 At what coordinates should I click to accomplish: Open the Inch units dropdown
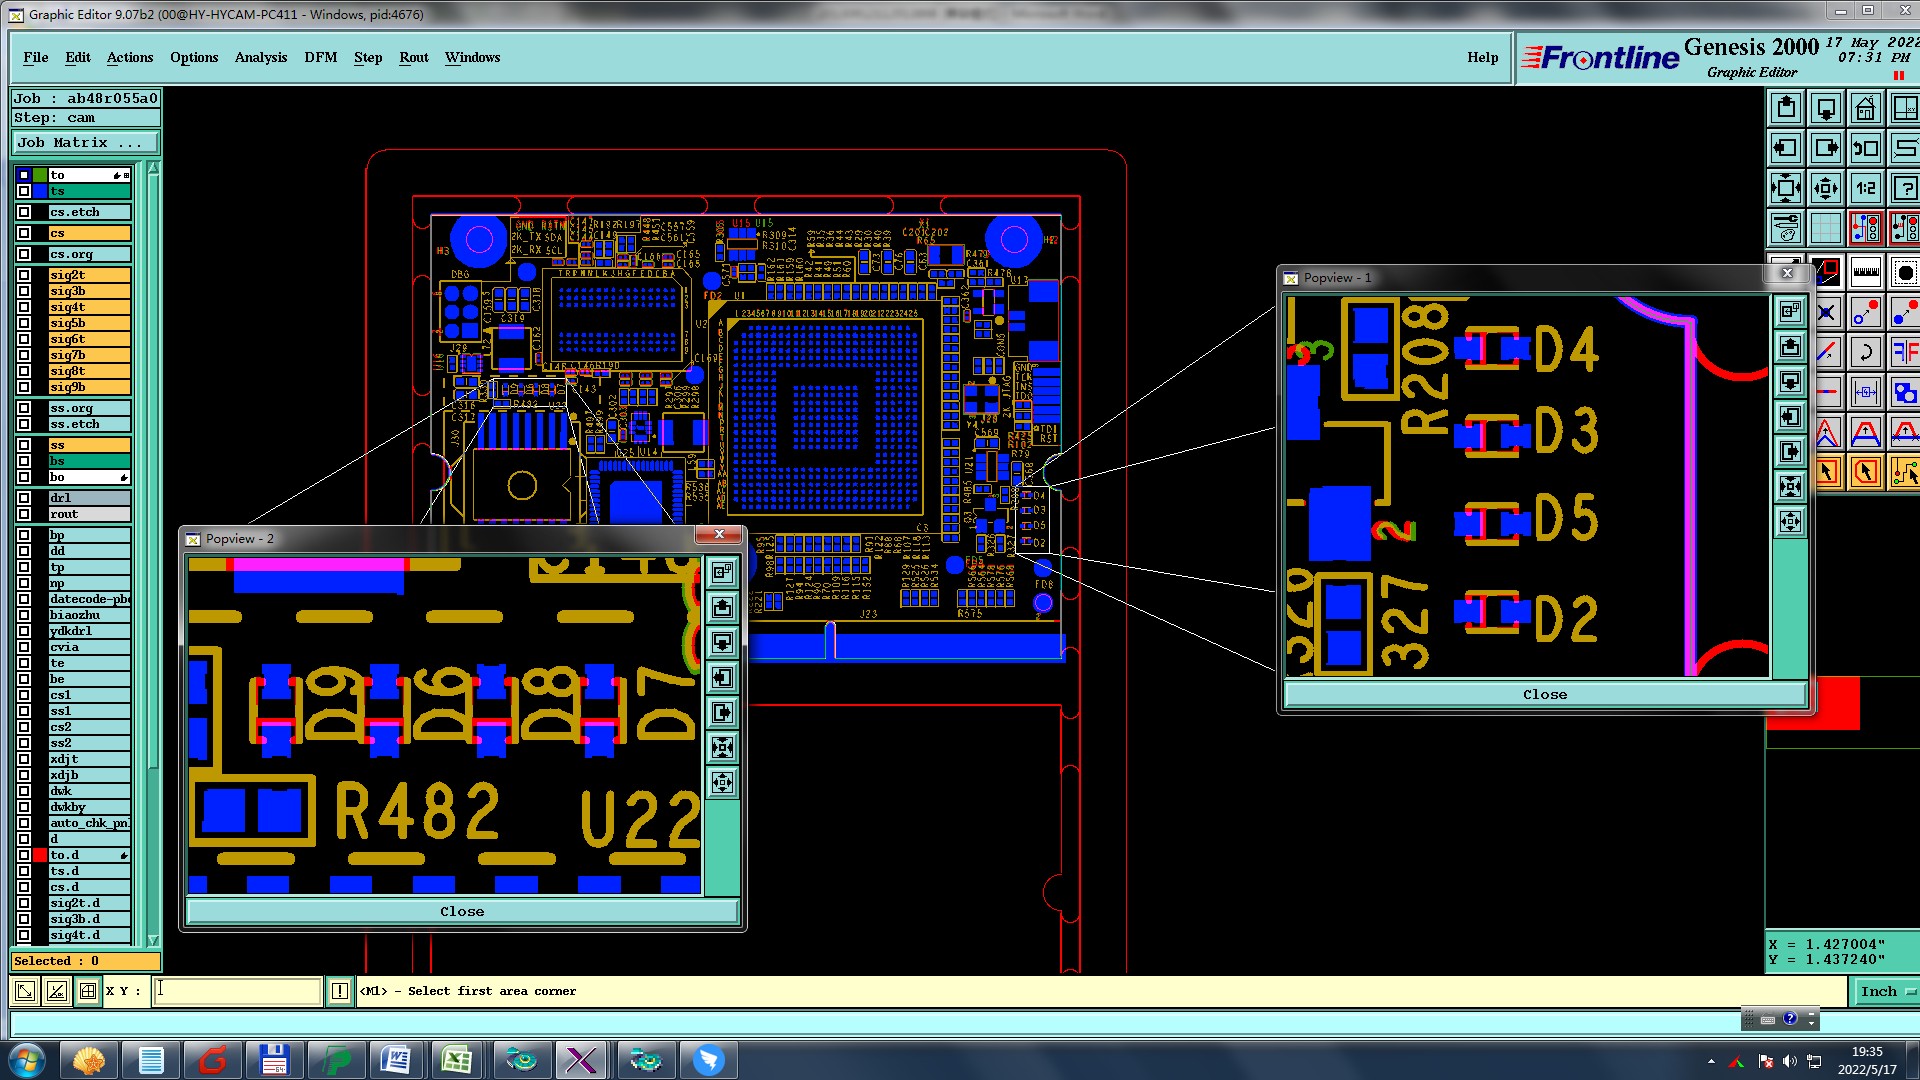(1885, 991)
